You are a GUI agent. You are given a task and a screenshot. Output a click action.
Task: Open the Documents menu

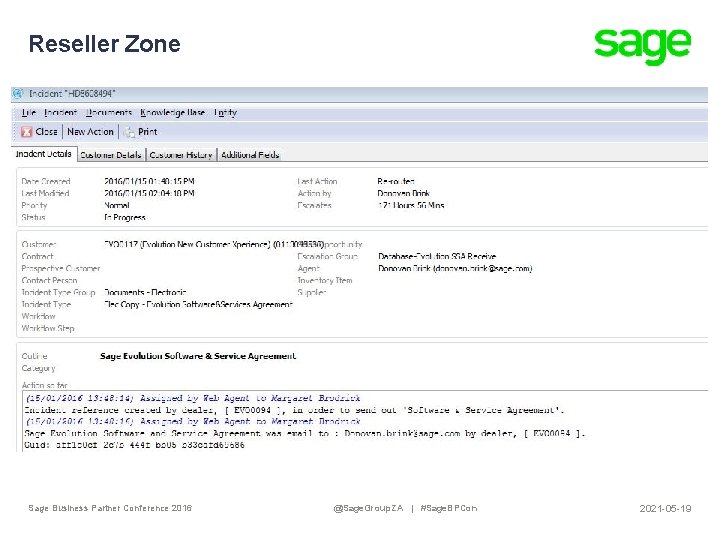[109, 112]
